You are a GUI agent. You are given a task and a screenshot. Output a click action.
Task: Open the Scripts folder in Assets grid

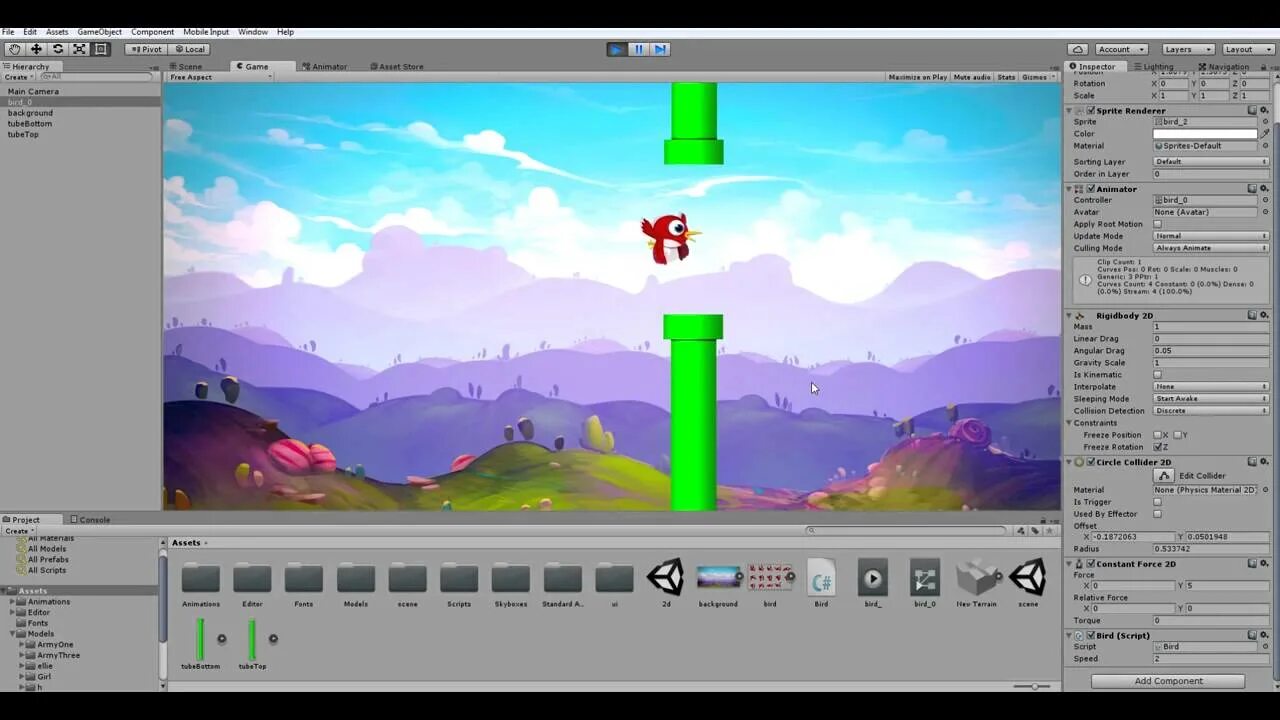[x=459, y=584]
